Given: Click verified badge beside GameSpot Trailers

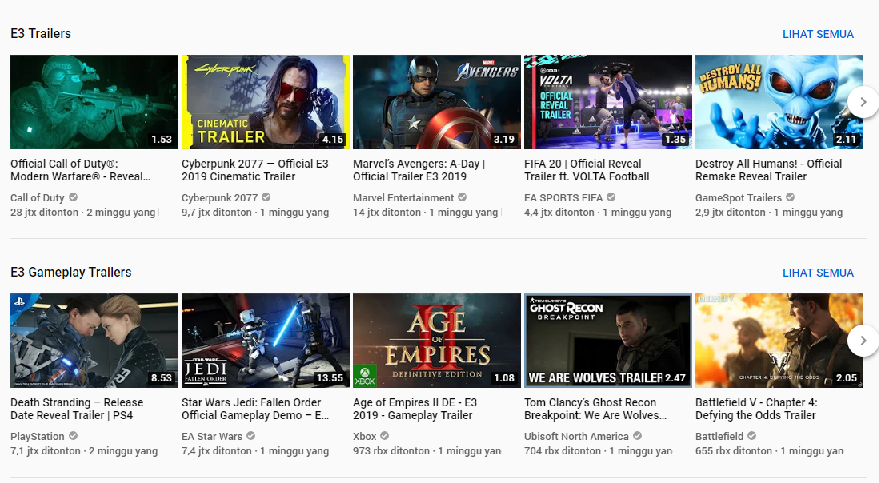Looking at the screenshot, I should [x=790, y=197].
